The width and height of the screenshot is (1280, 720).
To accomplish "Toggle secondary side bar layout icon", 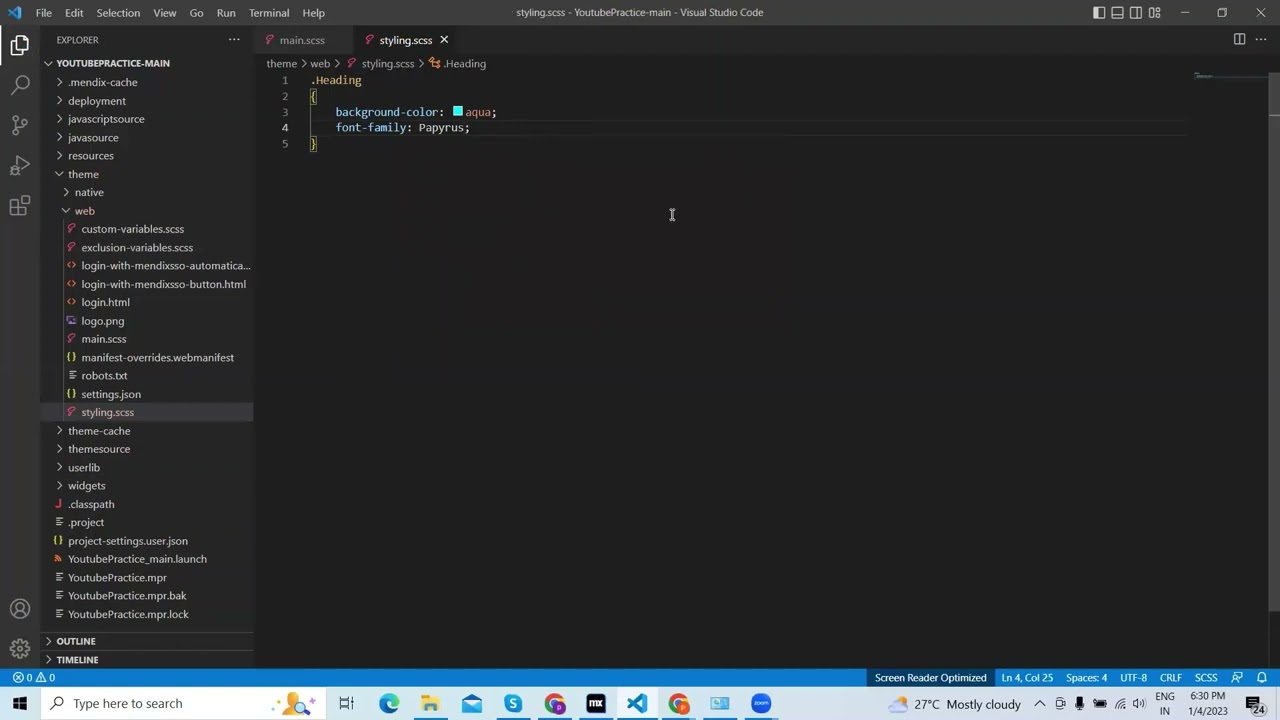I will (1136, 12).
